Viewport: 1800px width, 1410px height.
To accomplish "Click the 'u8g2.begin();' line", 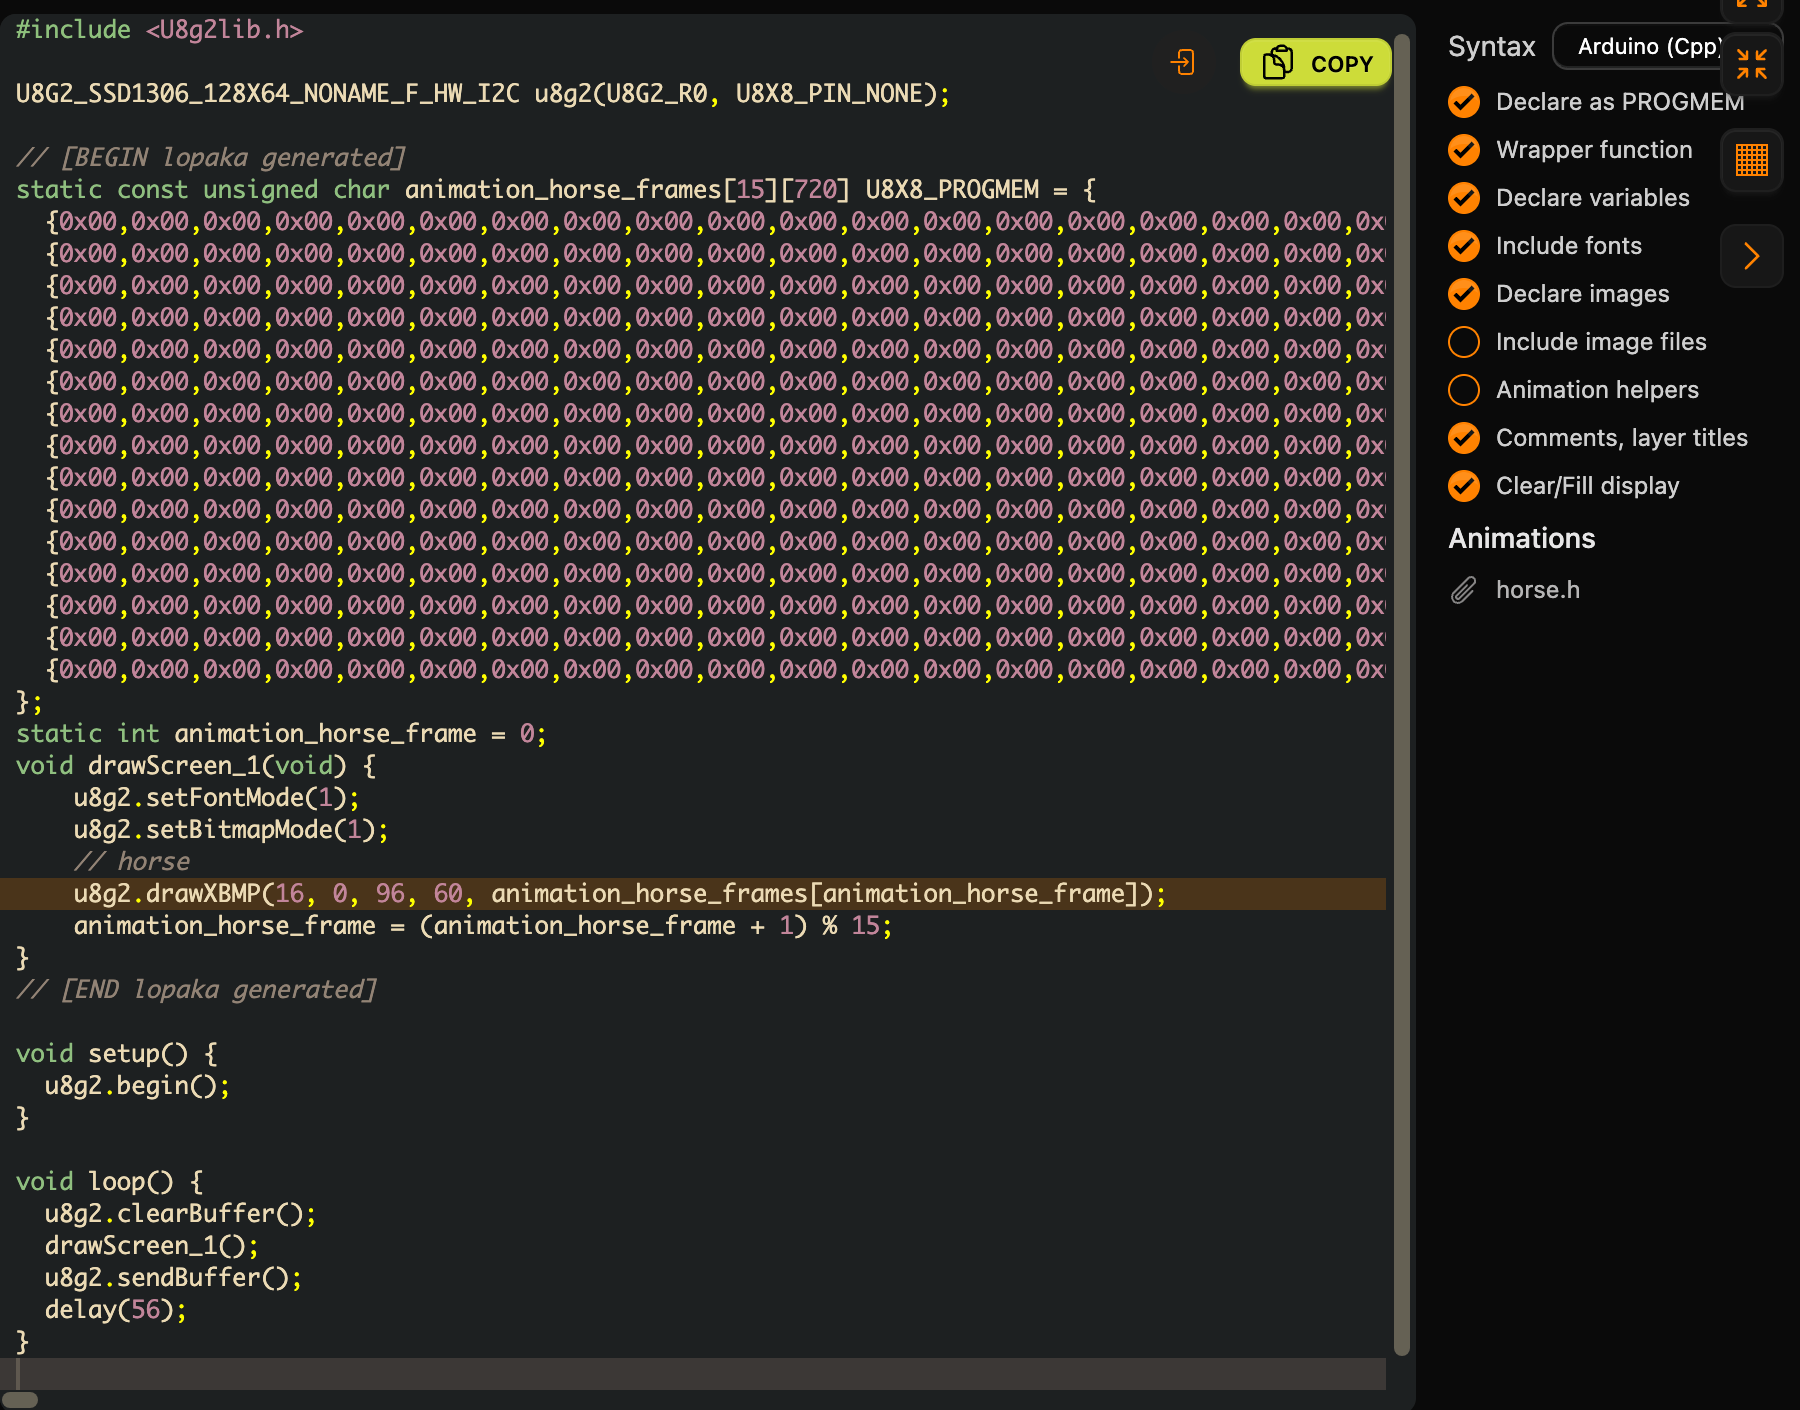I will tap(137, 1086).
